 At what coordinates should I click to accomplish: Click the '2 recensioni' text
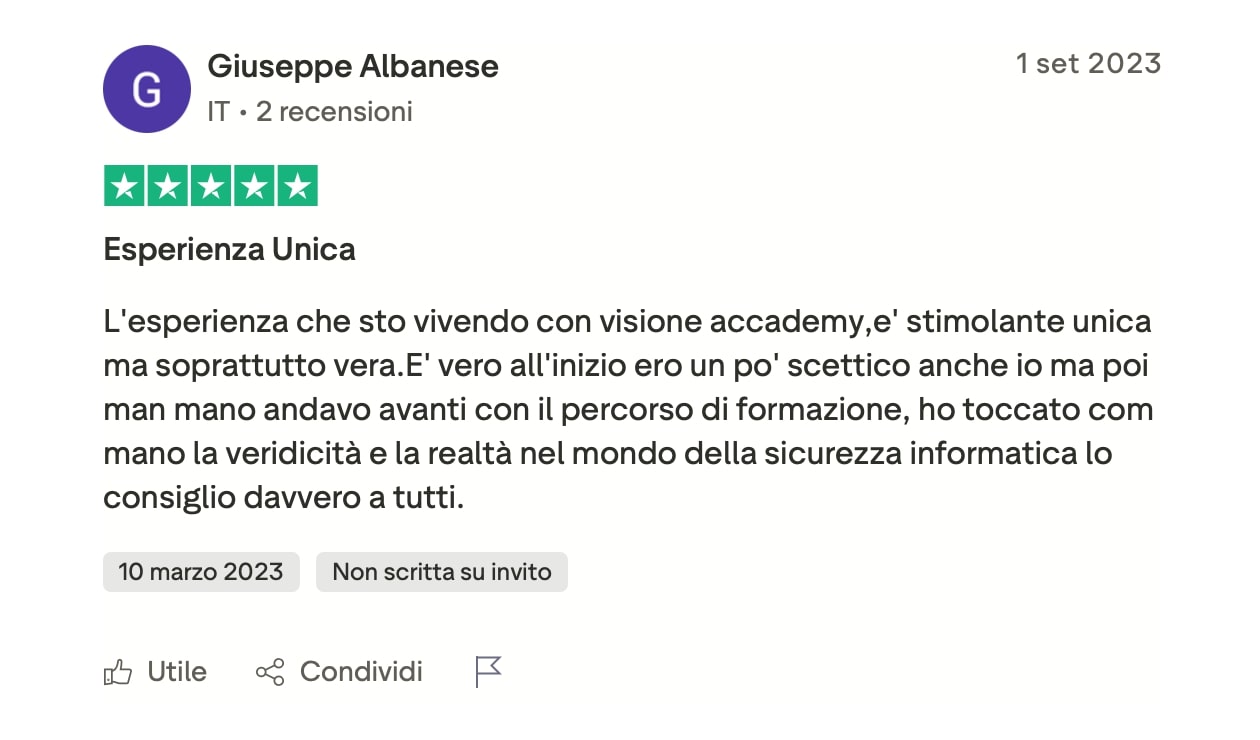click(x=334, y=111)
